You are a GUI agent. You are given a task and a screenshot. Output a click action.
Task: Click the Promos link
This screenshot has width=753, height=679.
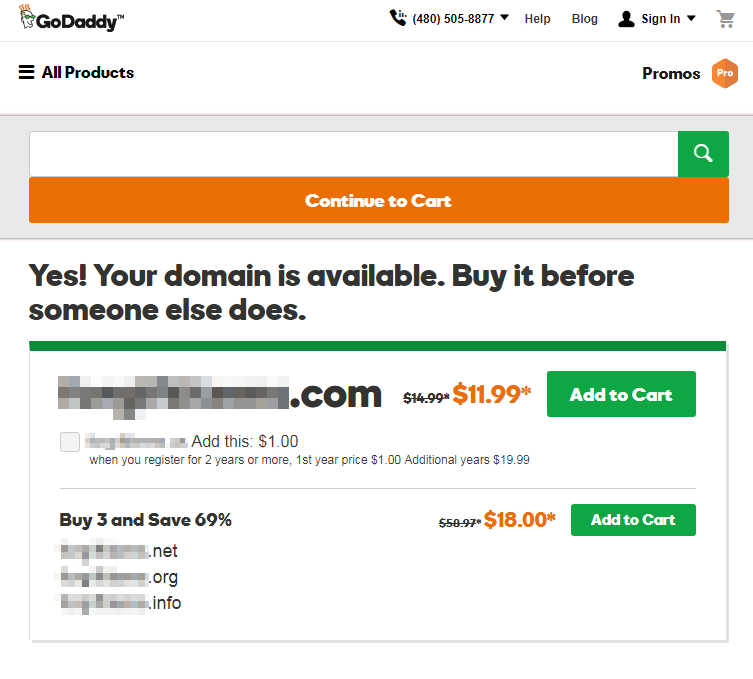[671, 73]
